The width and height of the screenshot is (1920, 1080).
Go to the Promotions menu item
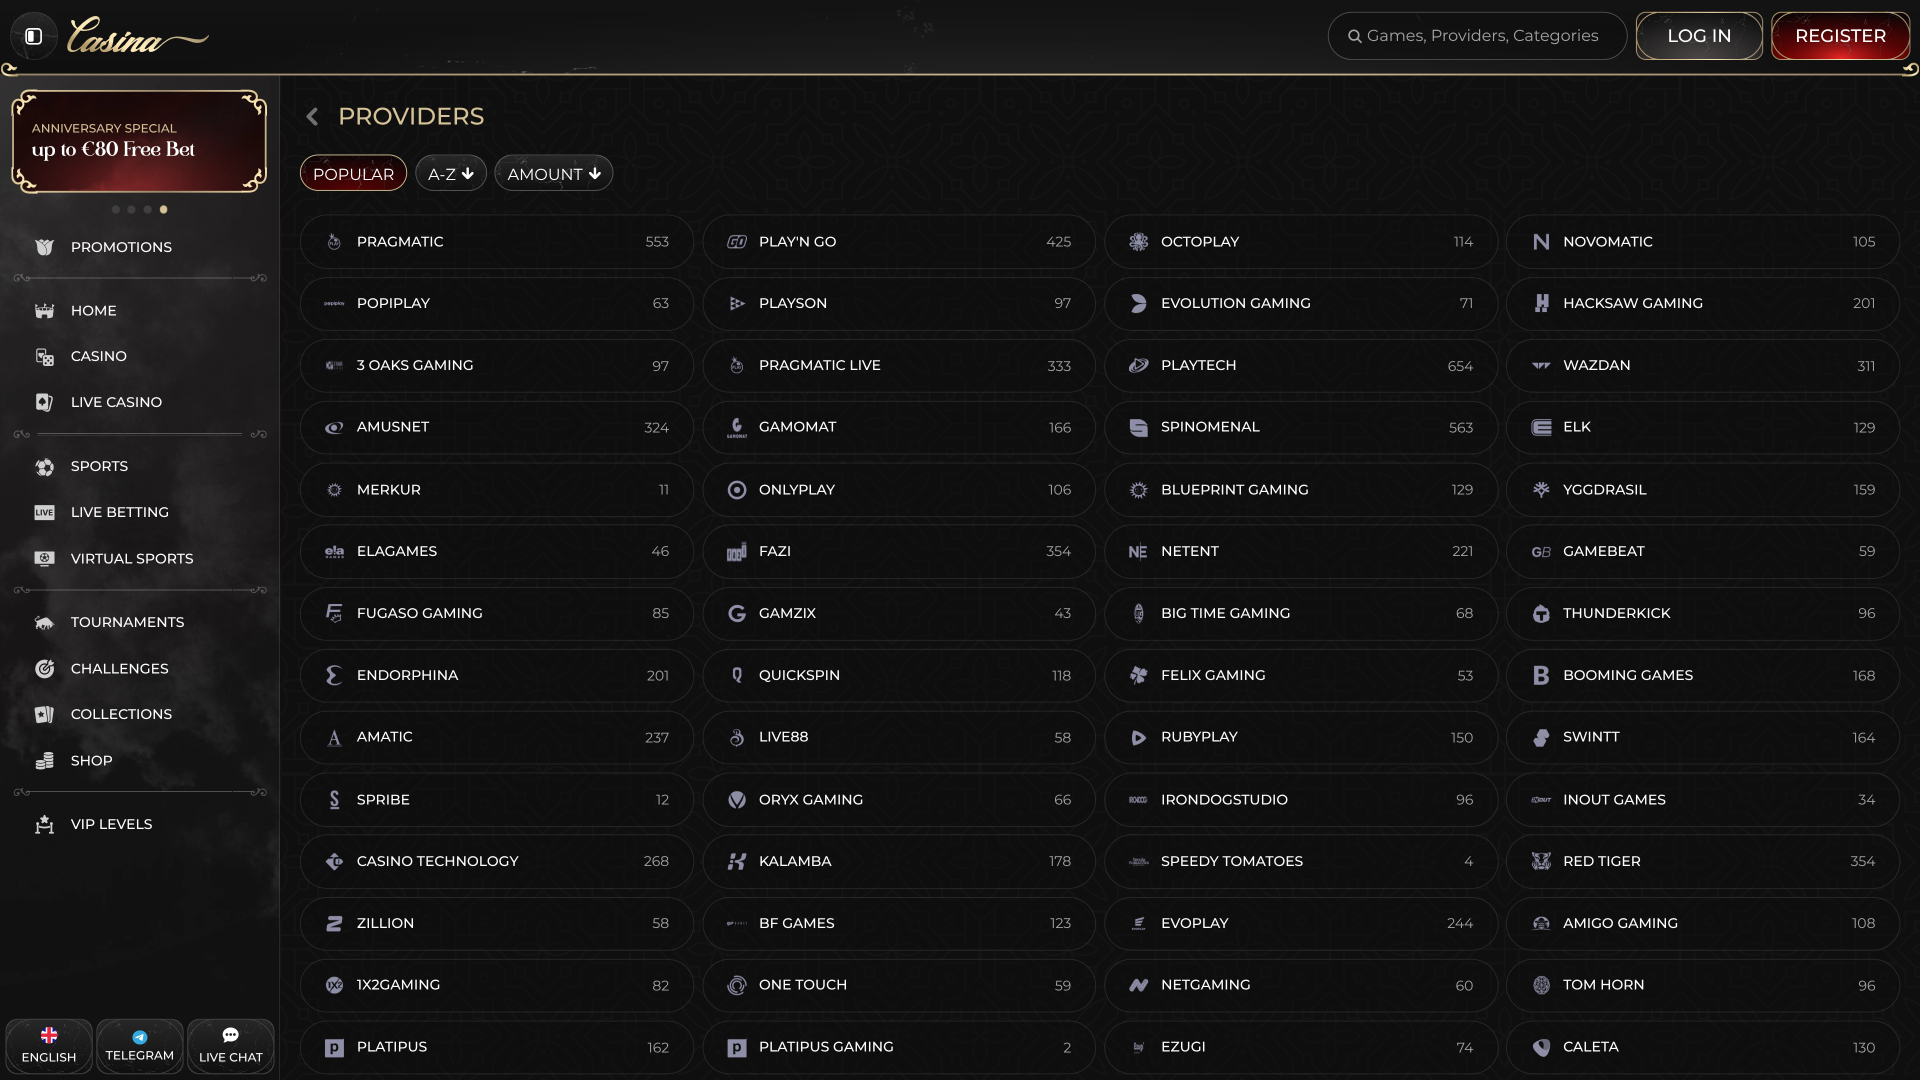[x=121, y=247]
